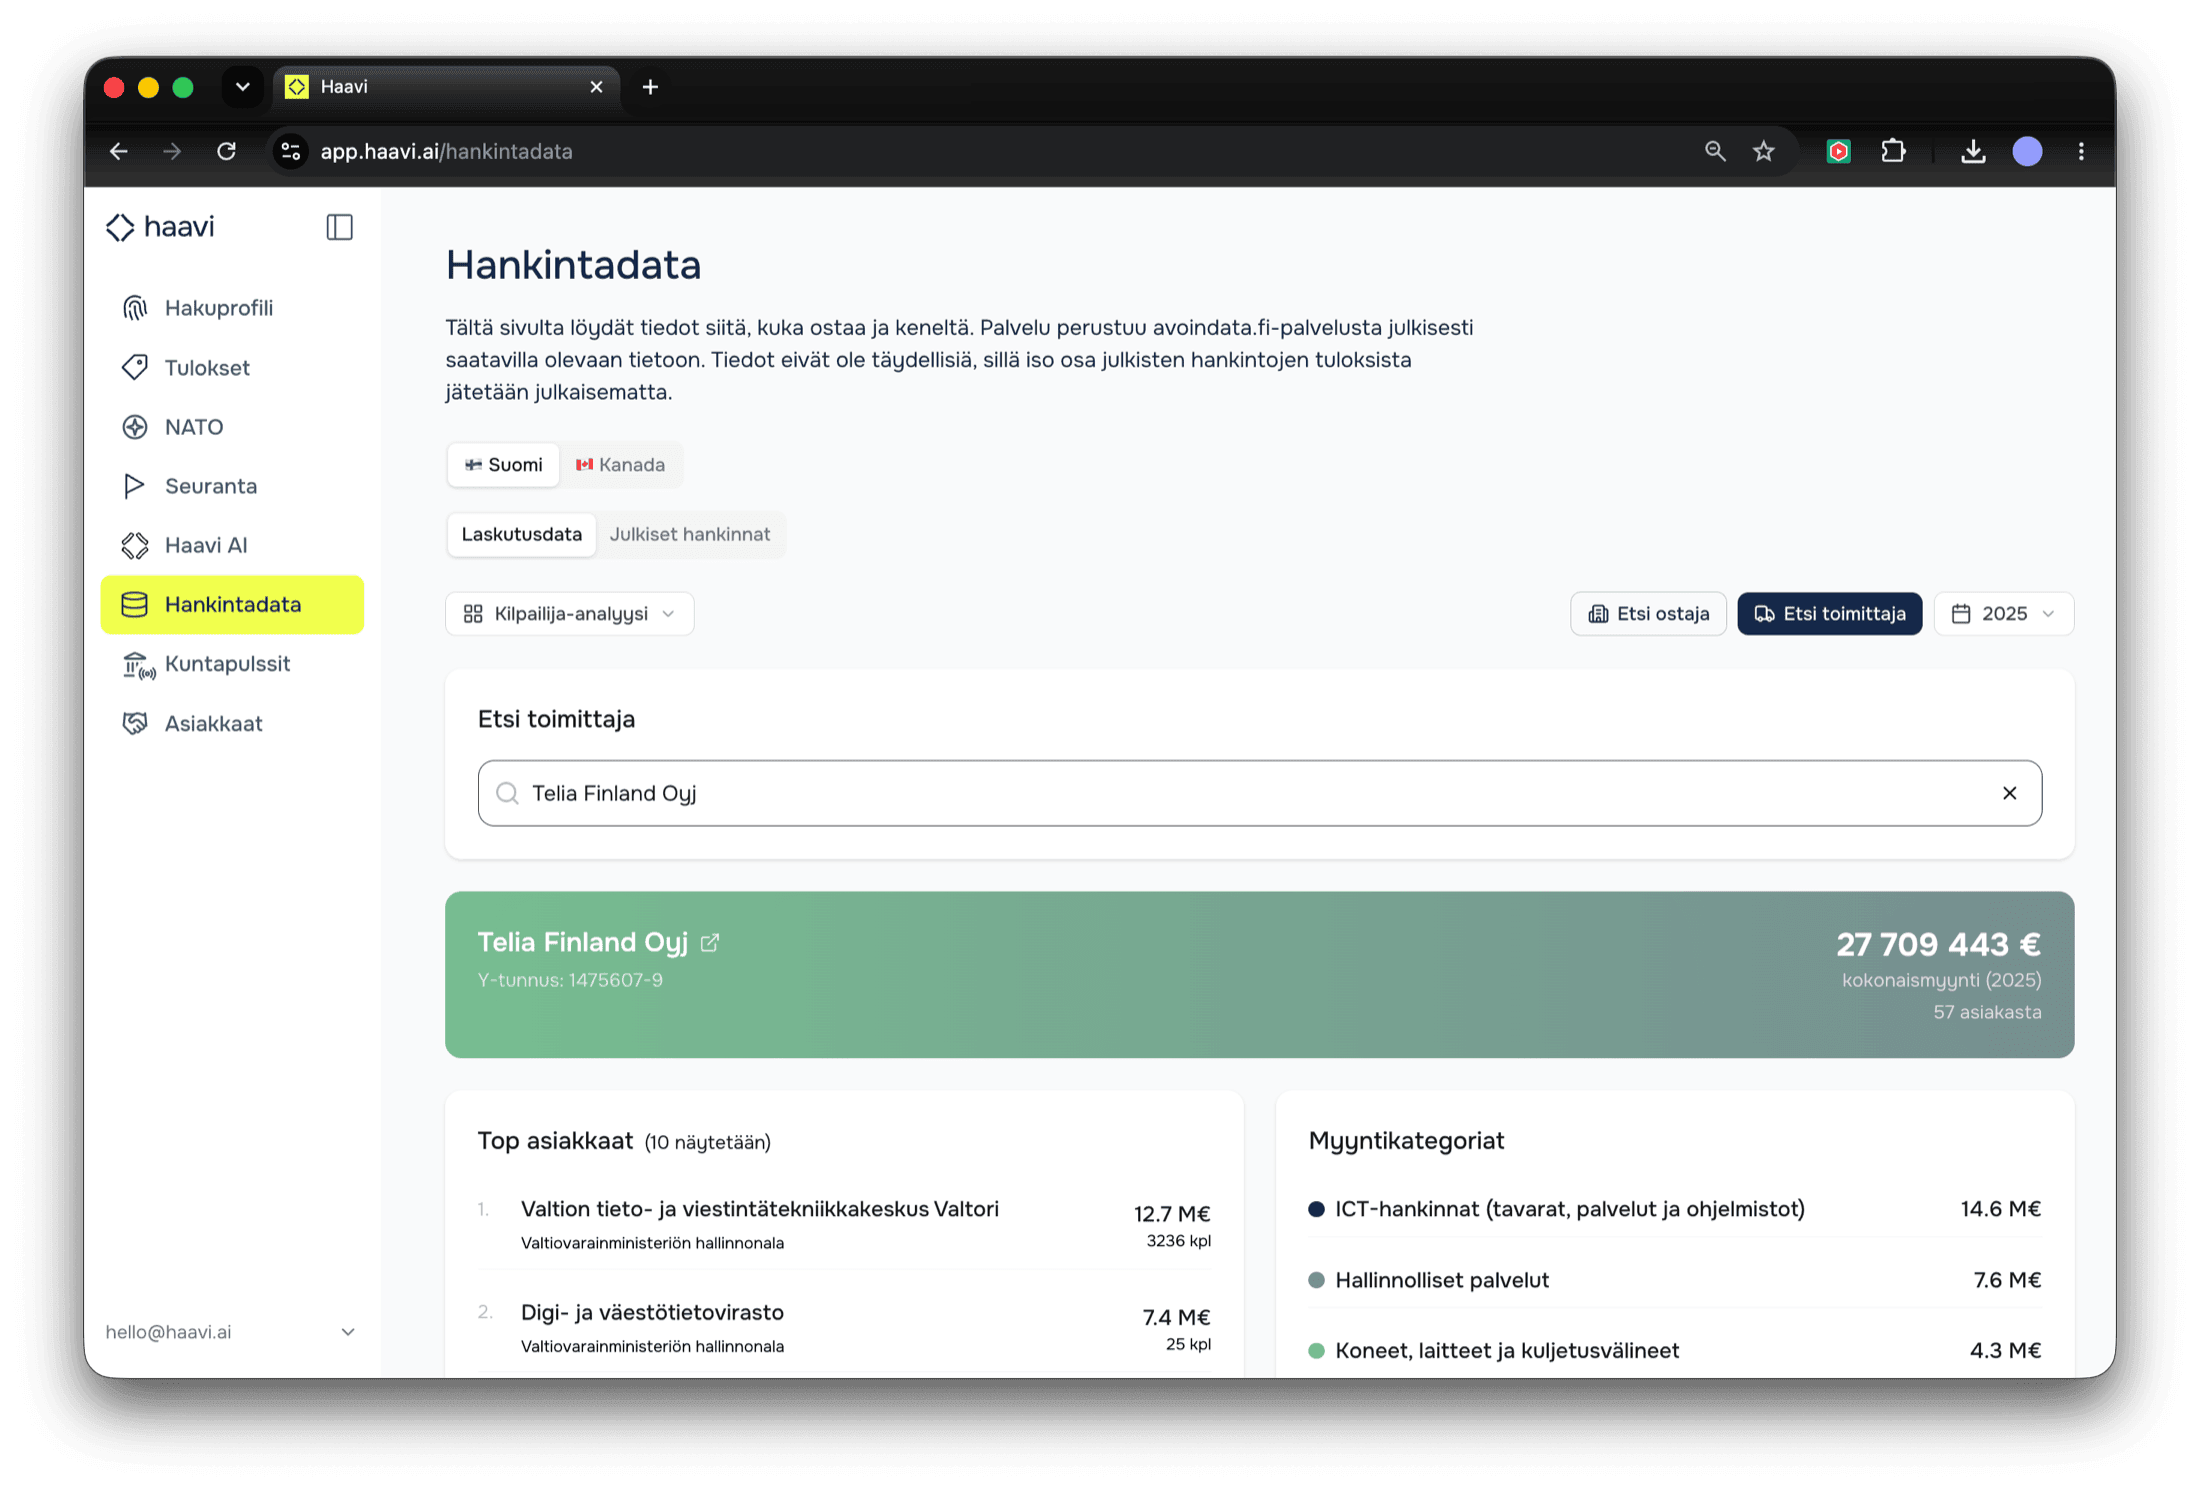Viewport: 2200px width, 1489px height.
Task: Open browser extensions puzzle icon
Action: (x=1893, y=151)
